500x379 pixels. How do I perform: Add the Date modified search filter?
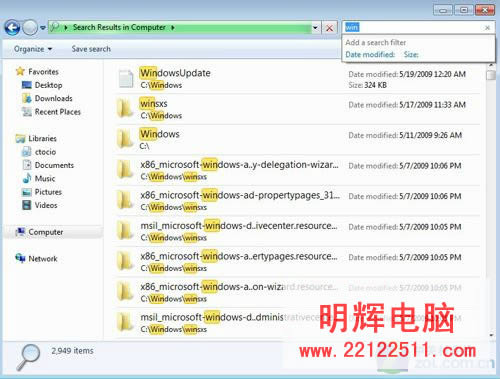(x=370, y=55)
